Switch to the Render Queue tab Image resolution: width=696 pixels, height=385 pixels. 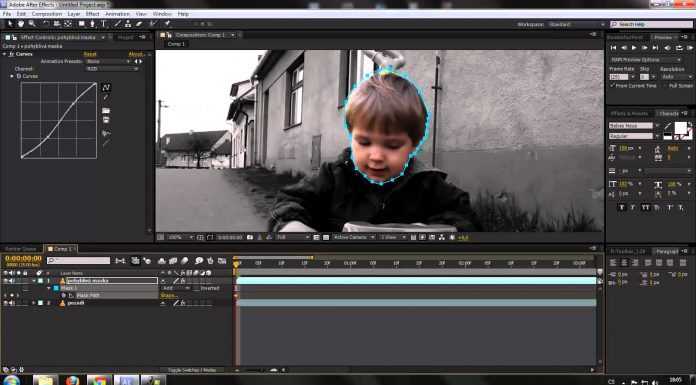[20, 249]
